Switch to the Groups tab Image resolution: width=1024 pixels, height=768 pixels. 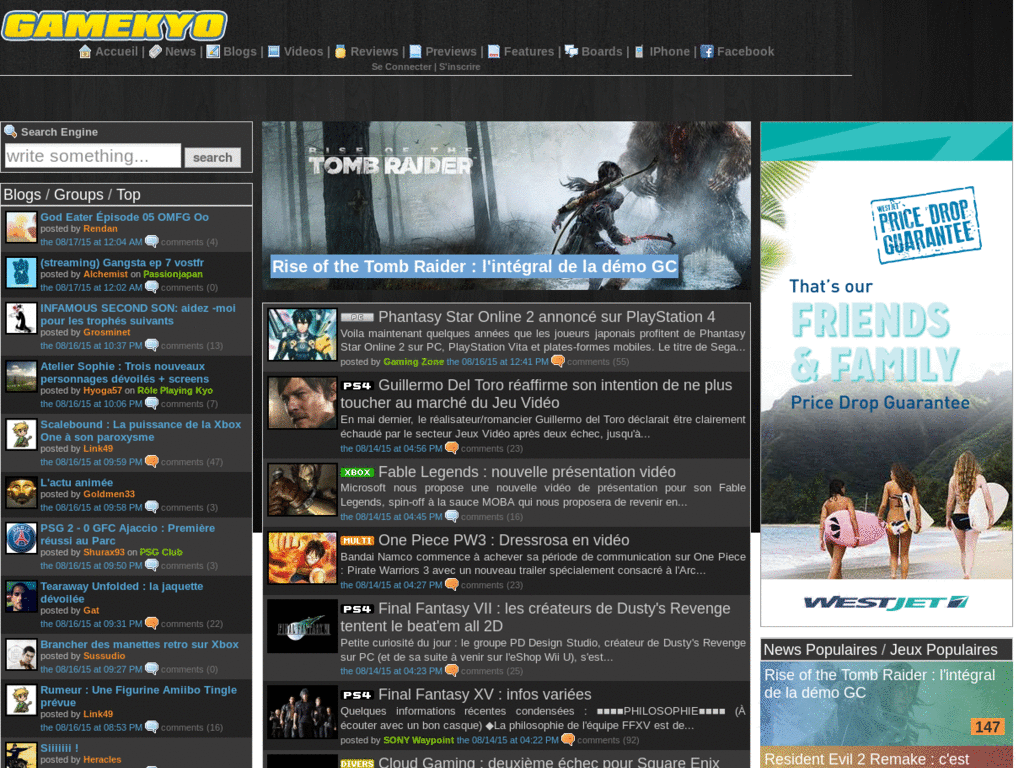78,195
